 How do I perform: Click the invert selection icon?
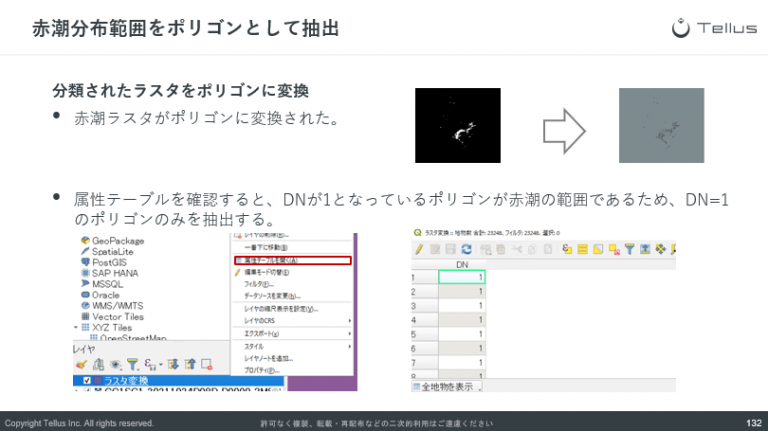click(598, 249)
